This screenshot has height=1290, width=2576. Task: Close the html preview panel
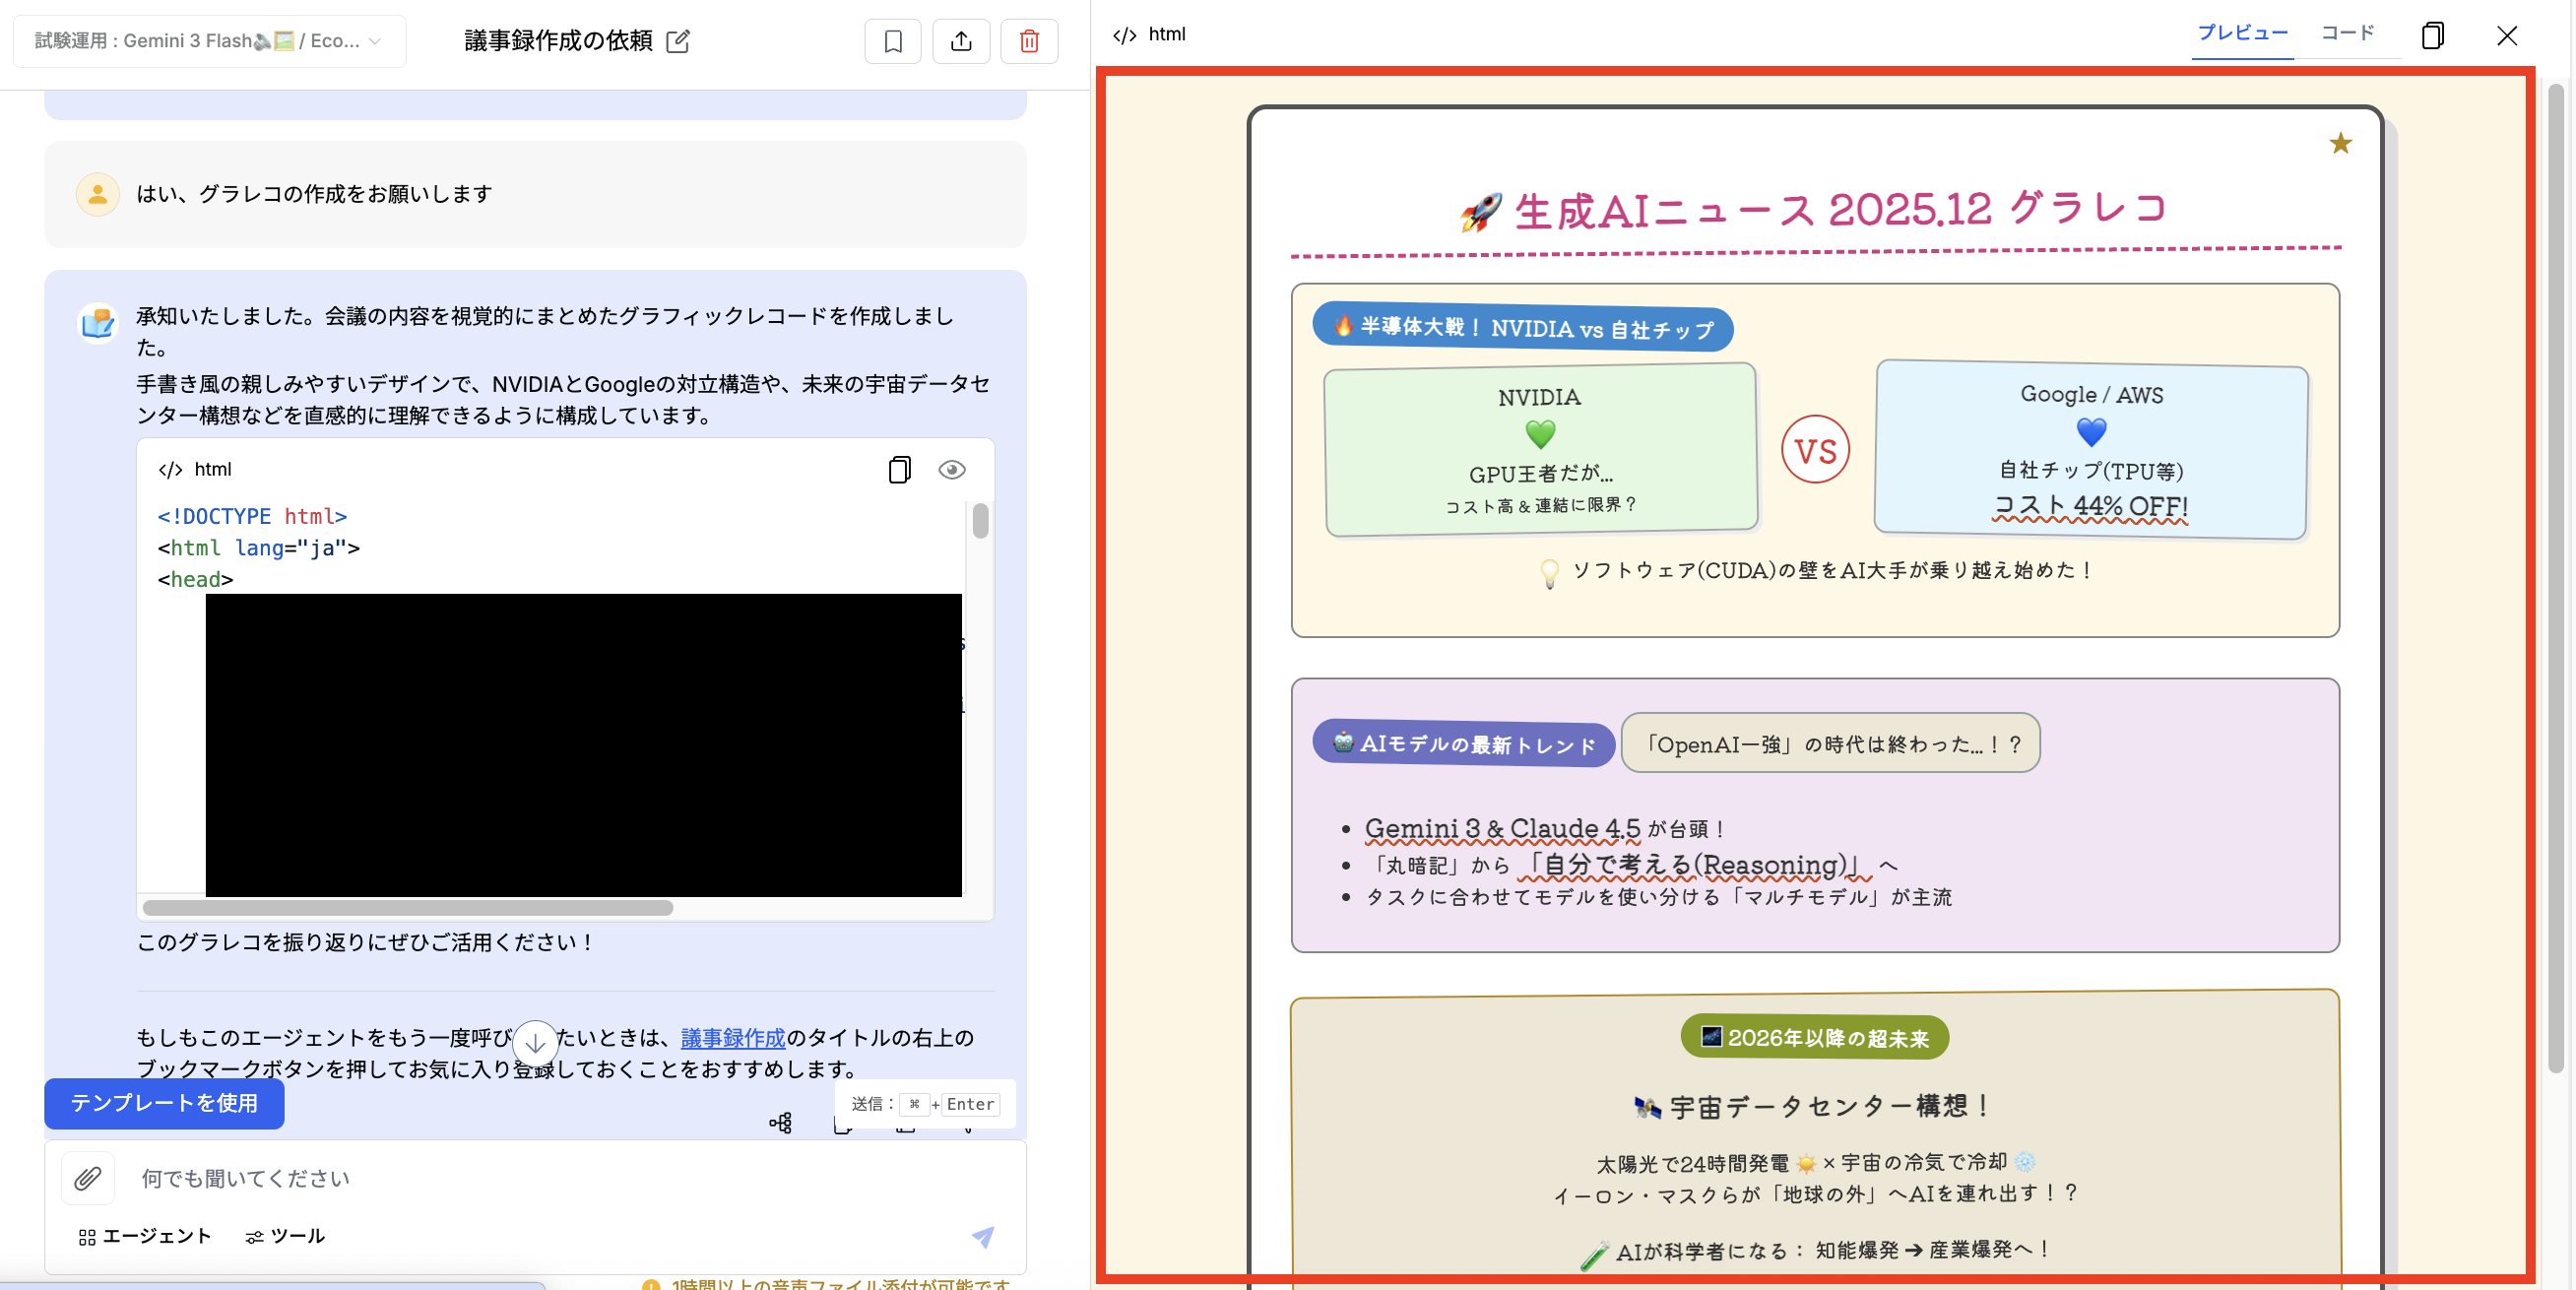[x=2506, y=36]
